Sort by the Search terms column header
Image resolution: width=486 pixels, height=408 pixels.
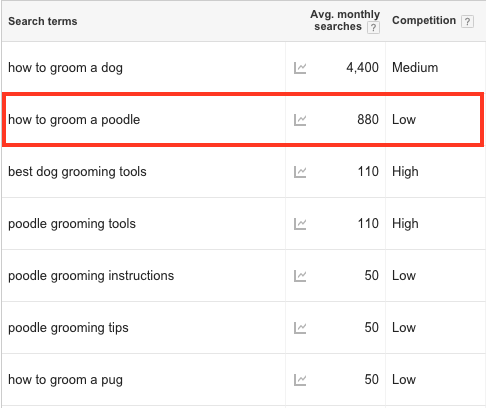pos(43,21)
